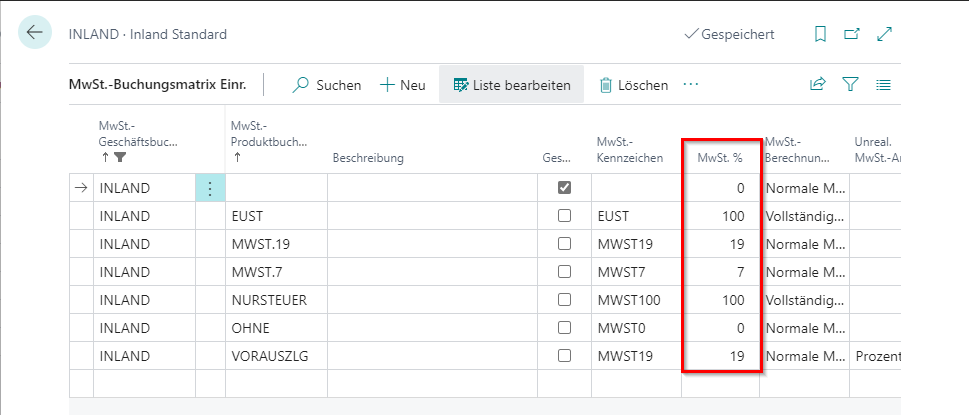This screenshot has height=415, width=969.
Task: Expand page to full screen icon
Action: coord(884,34)
